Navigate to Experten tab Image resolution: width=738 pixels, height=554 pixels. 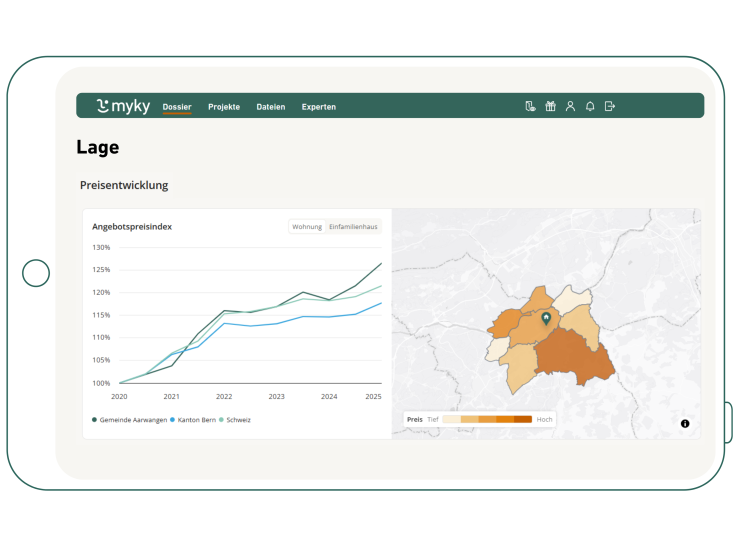pos(319,107)
